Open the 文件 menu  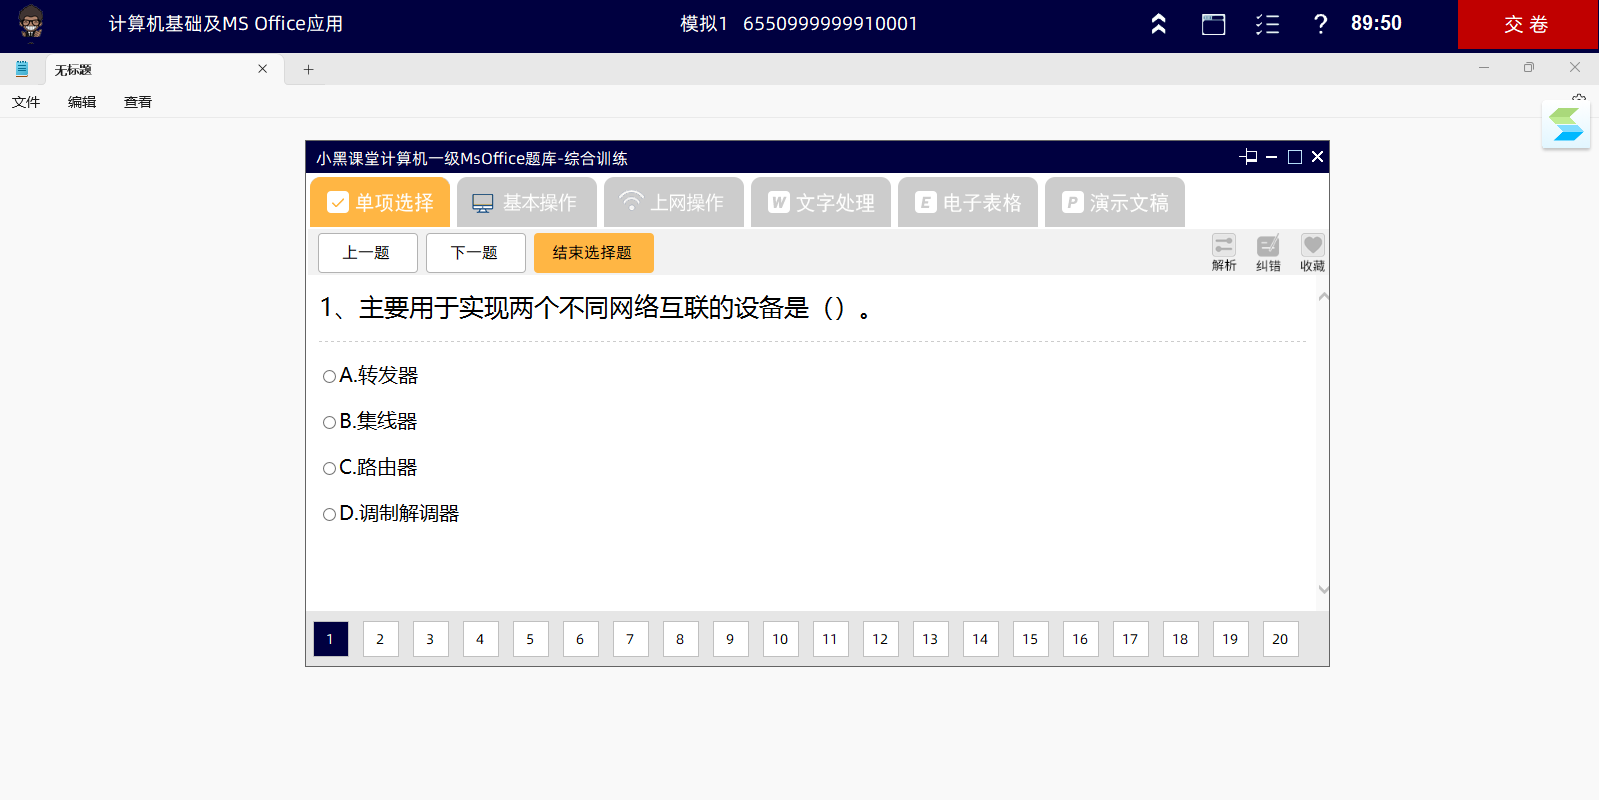(26, 102)
